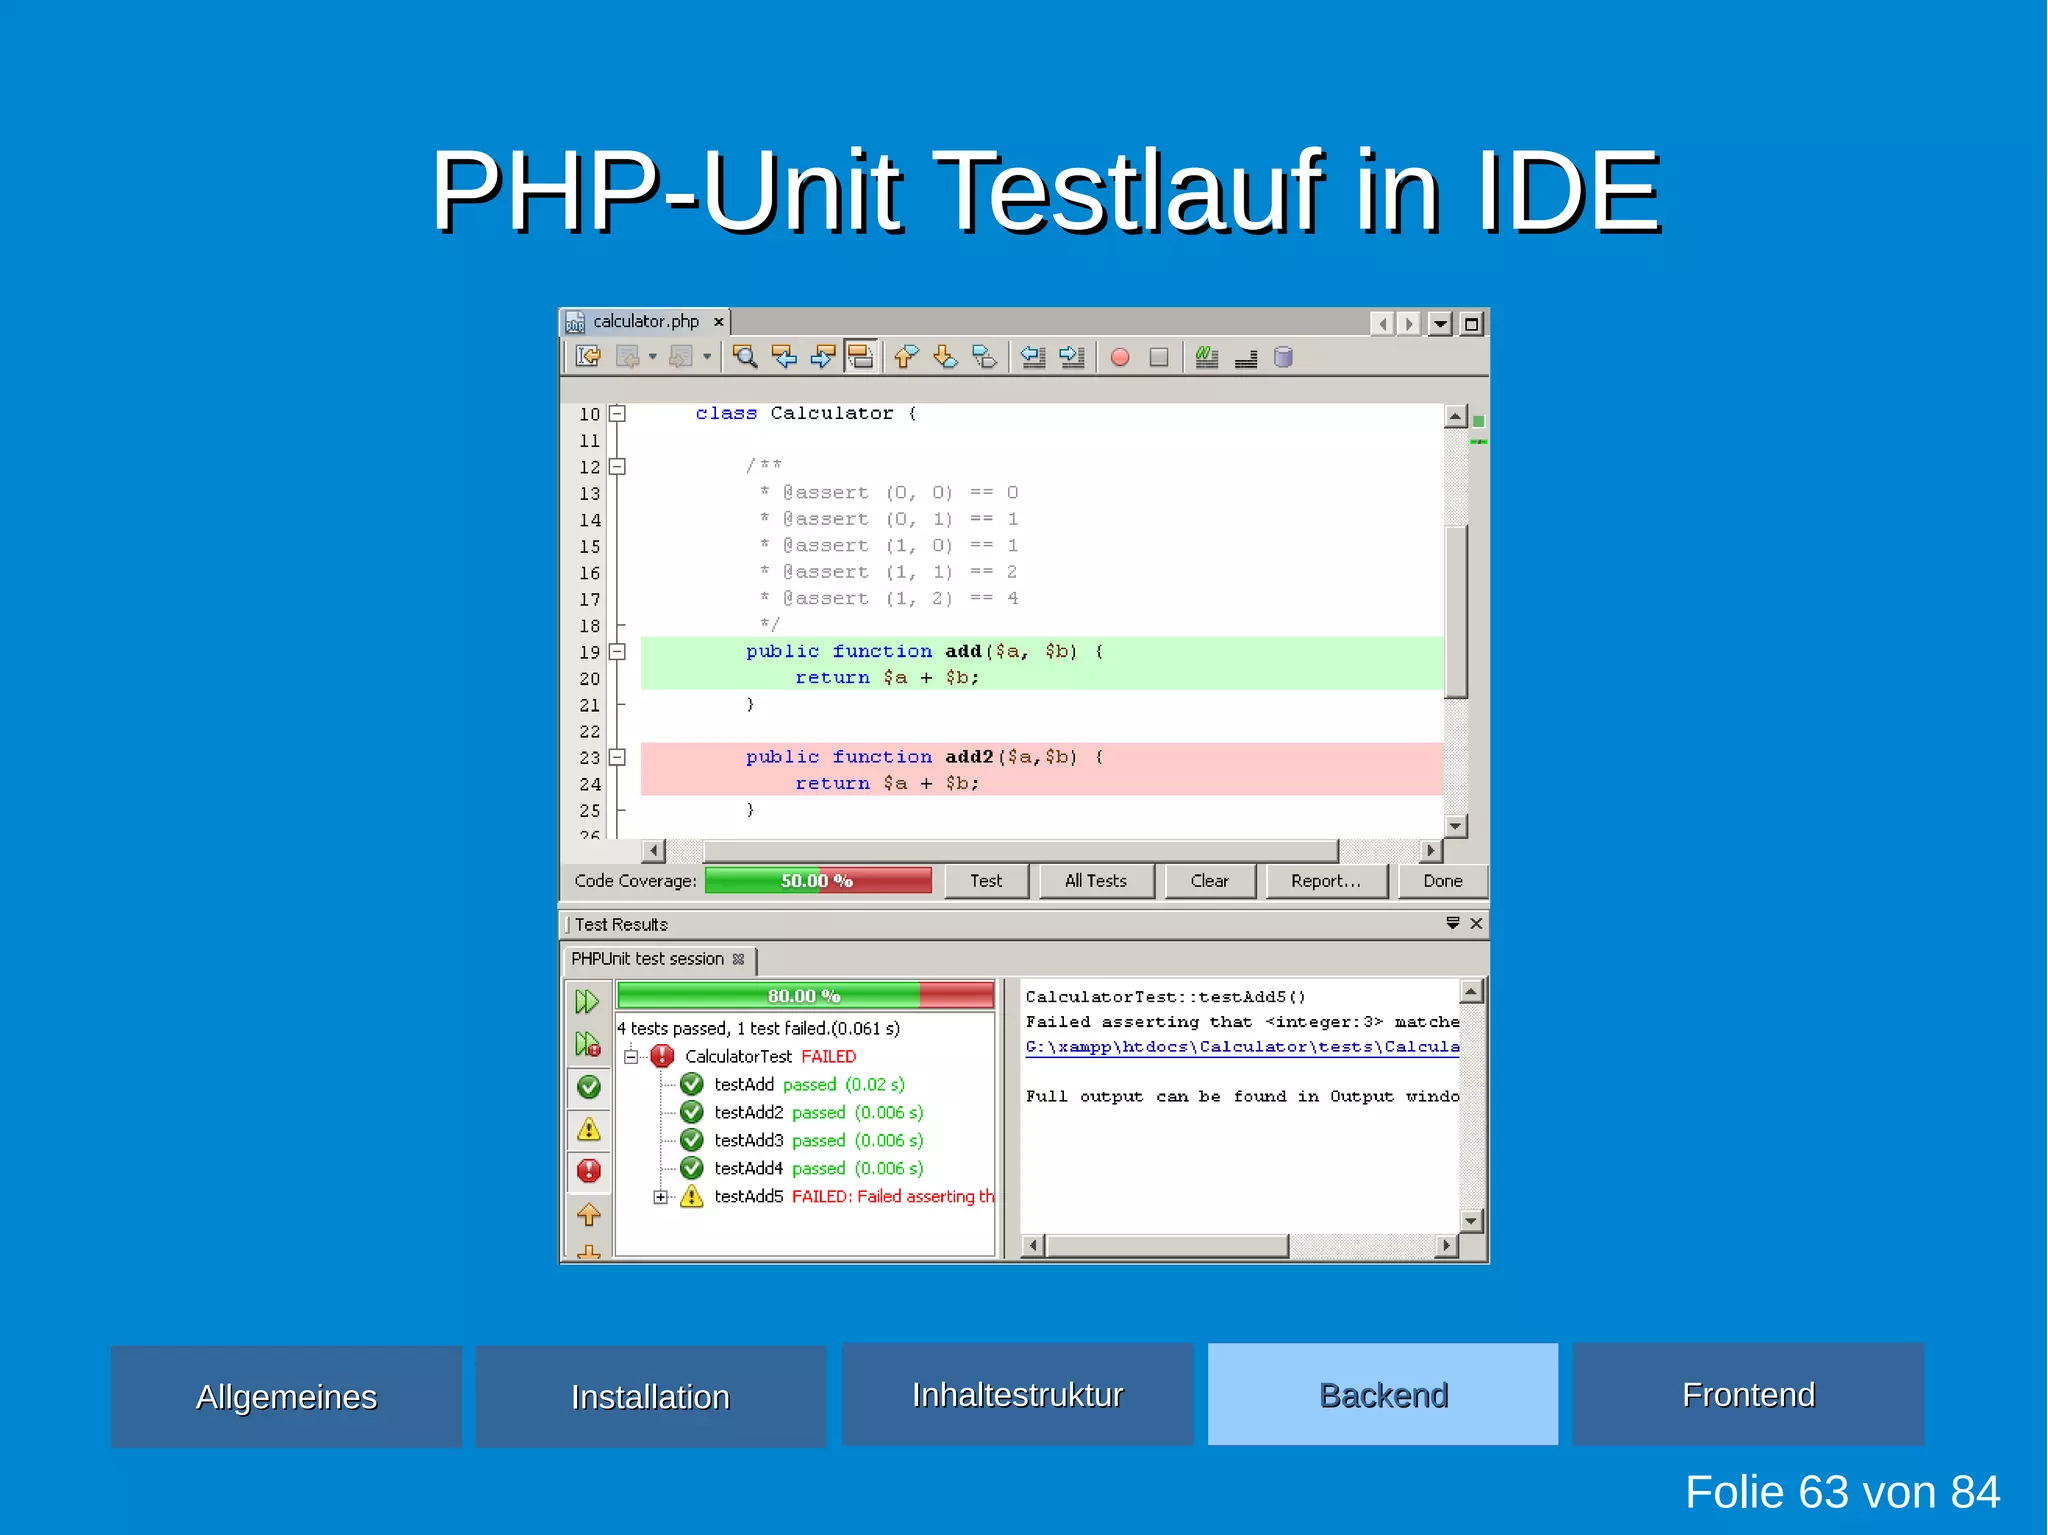Maximize the editor window icon
Viewport: 2048px width, 1535px height.
tap(1471, 323)
